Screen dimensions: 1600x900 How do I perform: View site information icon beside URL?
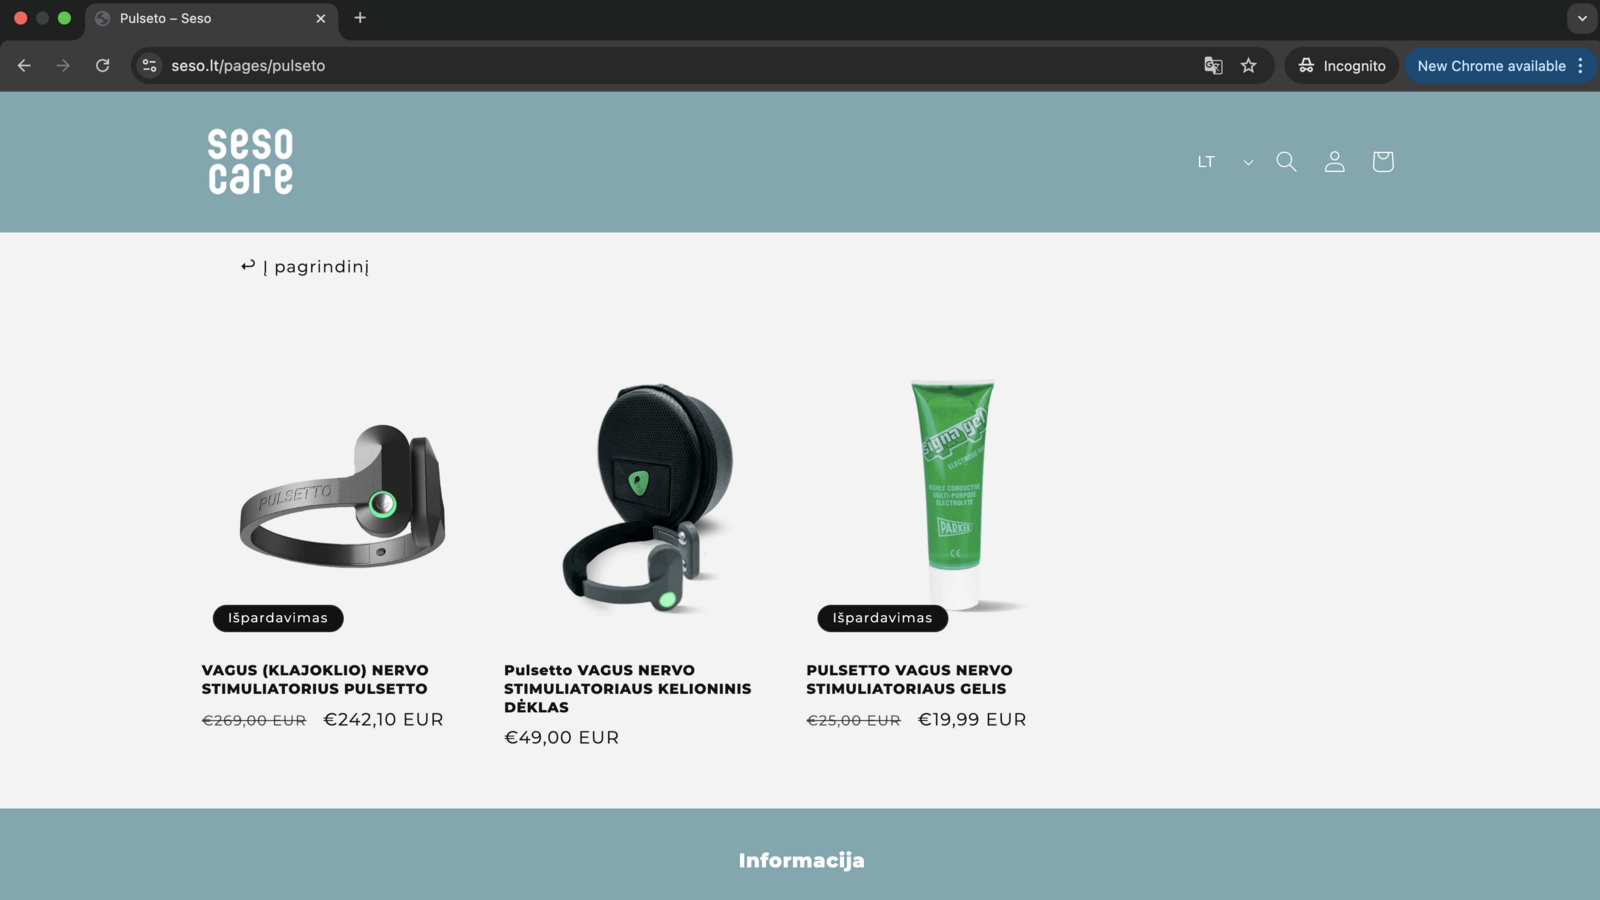pos(150,66)
